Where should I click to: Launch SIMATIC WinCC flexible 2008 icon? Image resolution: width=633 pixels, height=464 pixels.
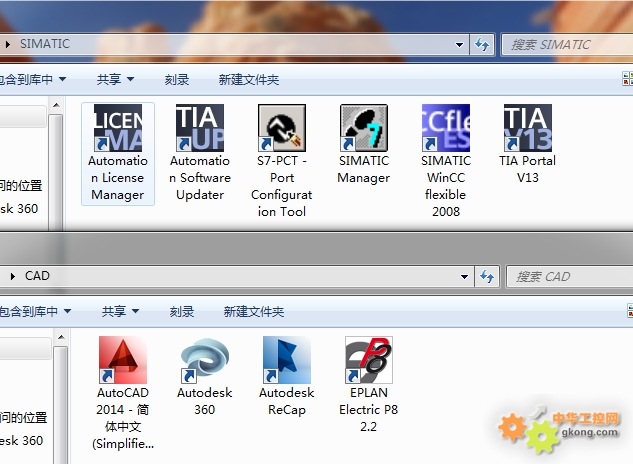pos(446,162)
